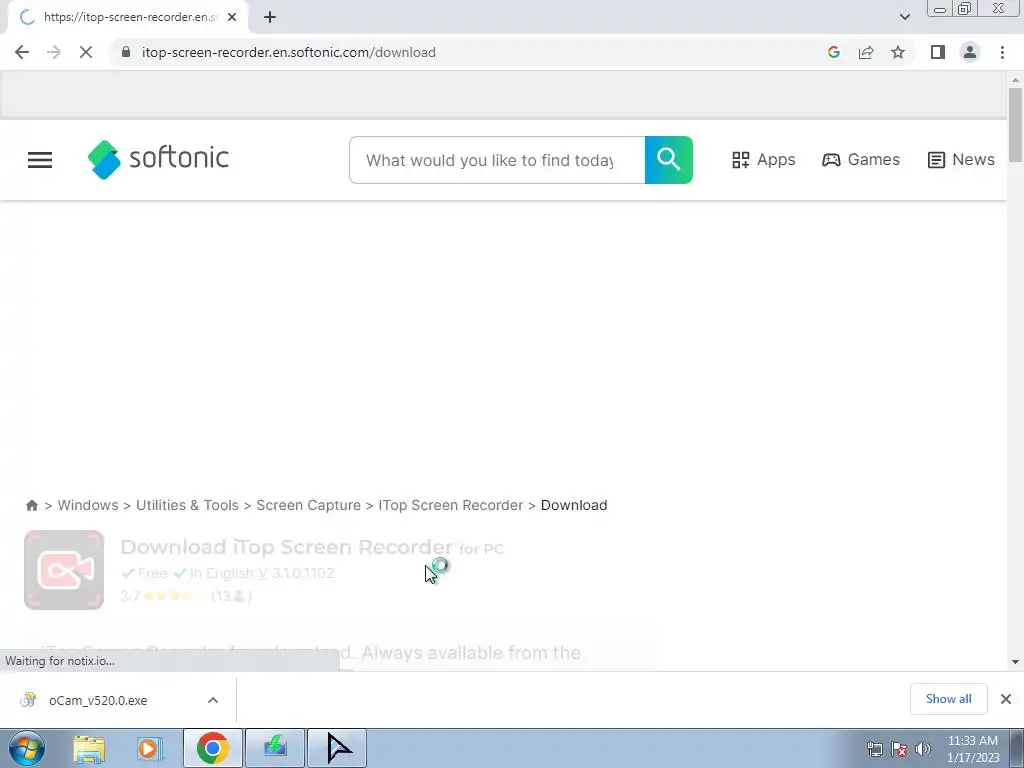Open the Windows Start menu

coord(27,748)
